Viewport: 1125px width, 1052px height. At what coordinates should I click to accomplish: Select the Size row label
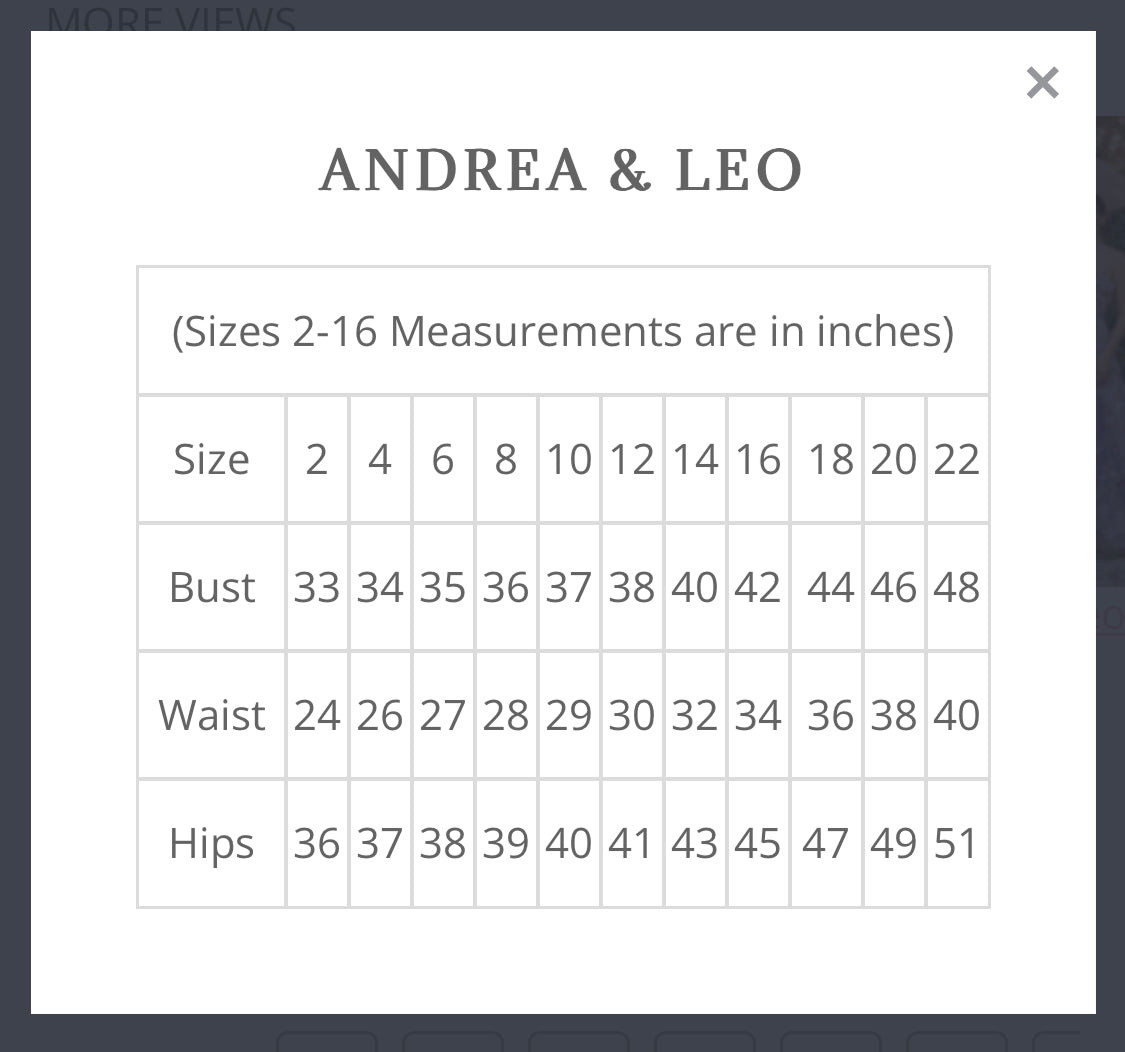pos(211,460)
